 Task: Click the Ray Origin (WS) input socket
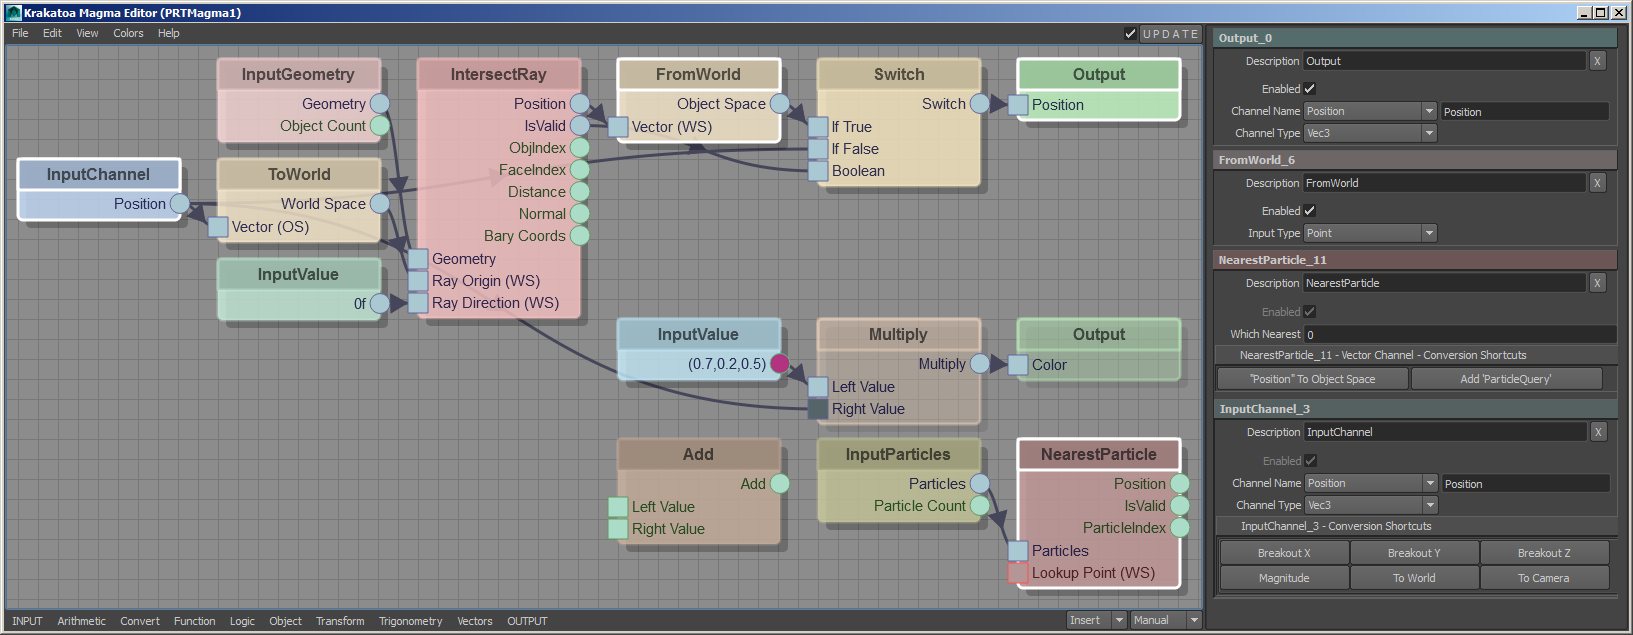coord(418,281)
